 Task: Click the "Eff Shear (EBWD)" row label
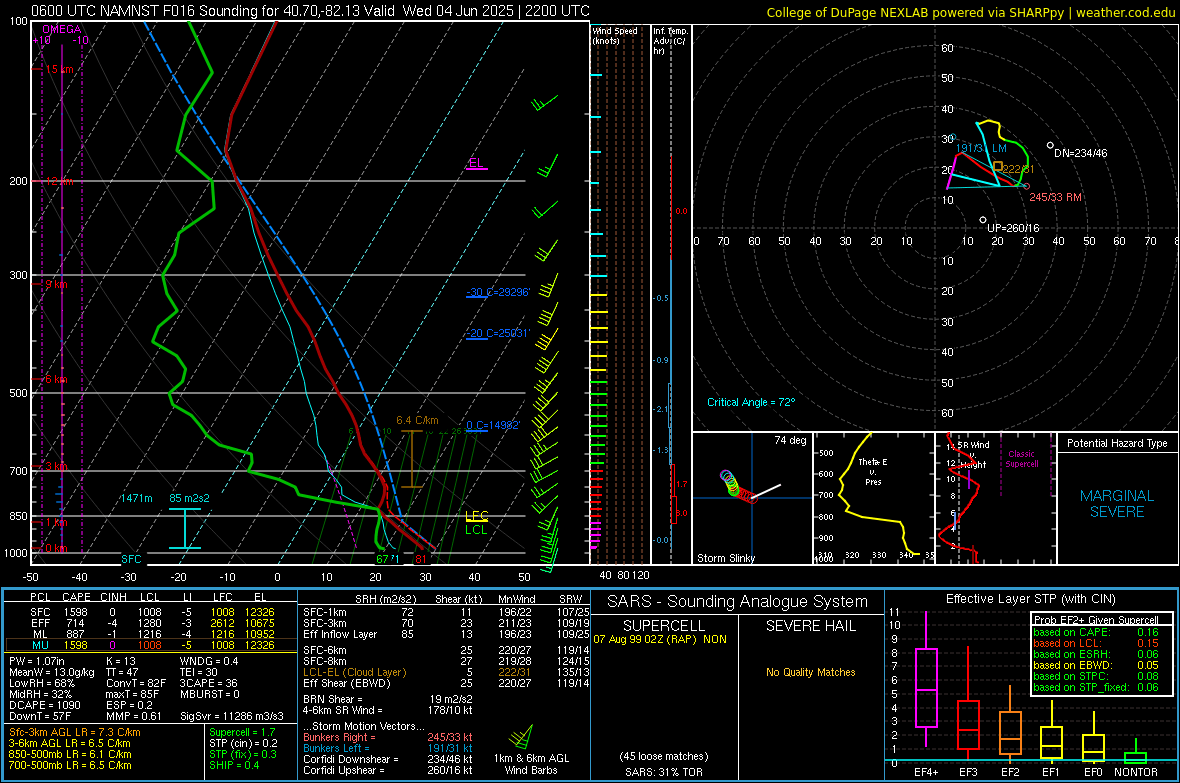[346, 684]
